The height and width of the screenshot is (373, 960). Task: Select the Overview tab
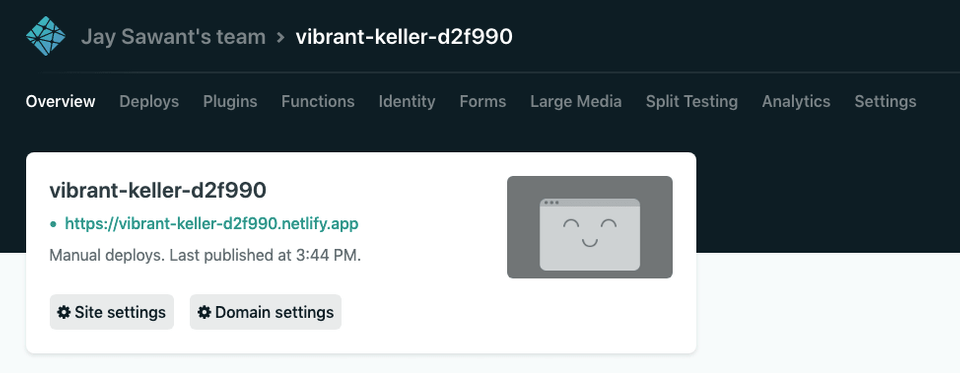[x=61, y=101]
